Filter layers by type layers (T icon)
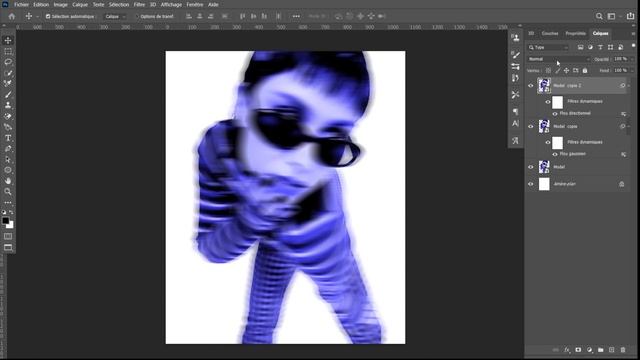The height and width of the screenshot is (360, 640). (x=600, y=47)
